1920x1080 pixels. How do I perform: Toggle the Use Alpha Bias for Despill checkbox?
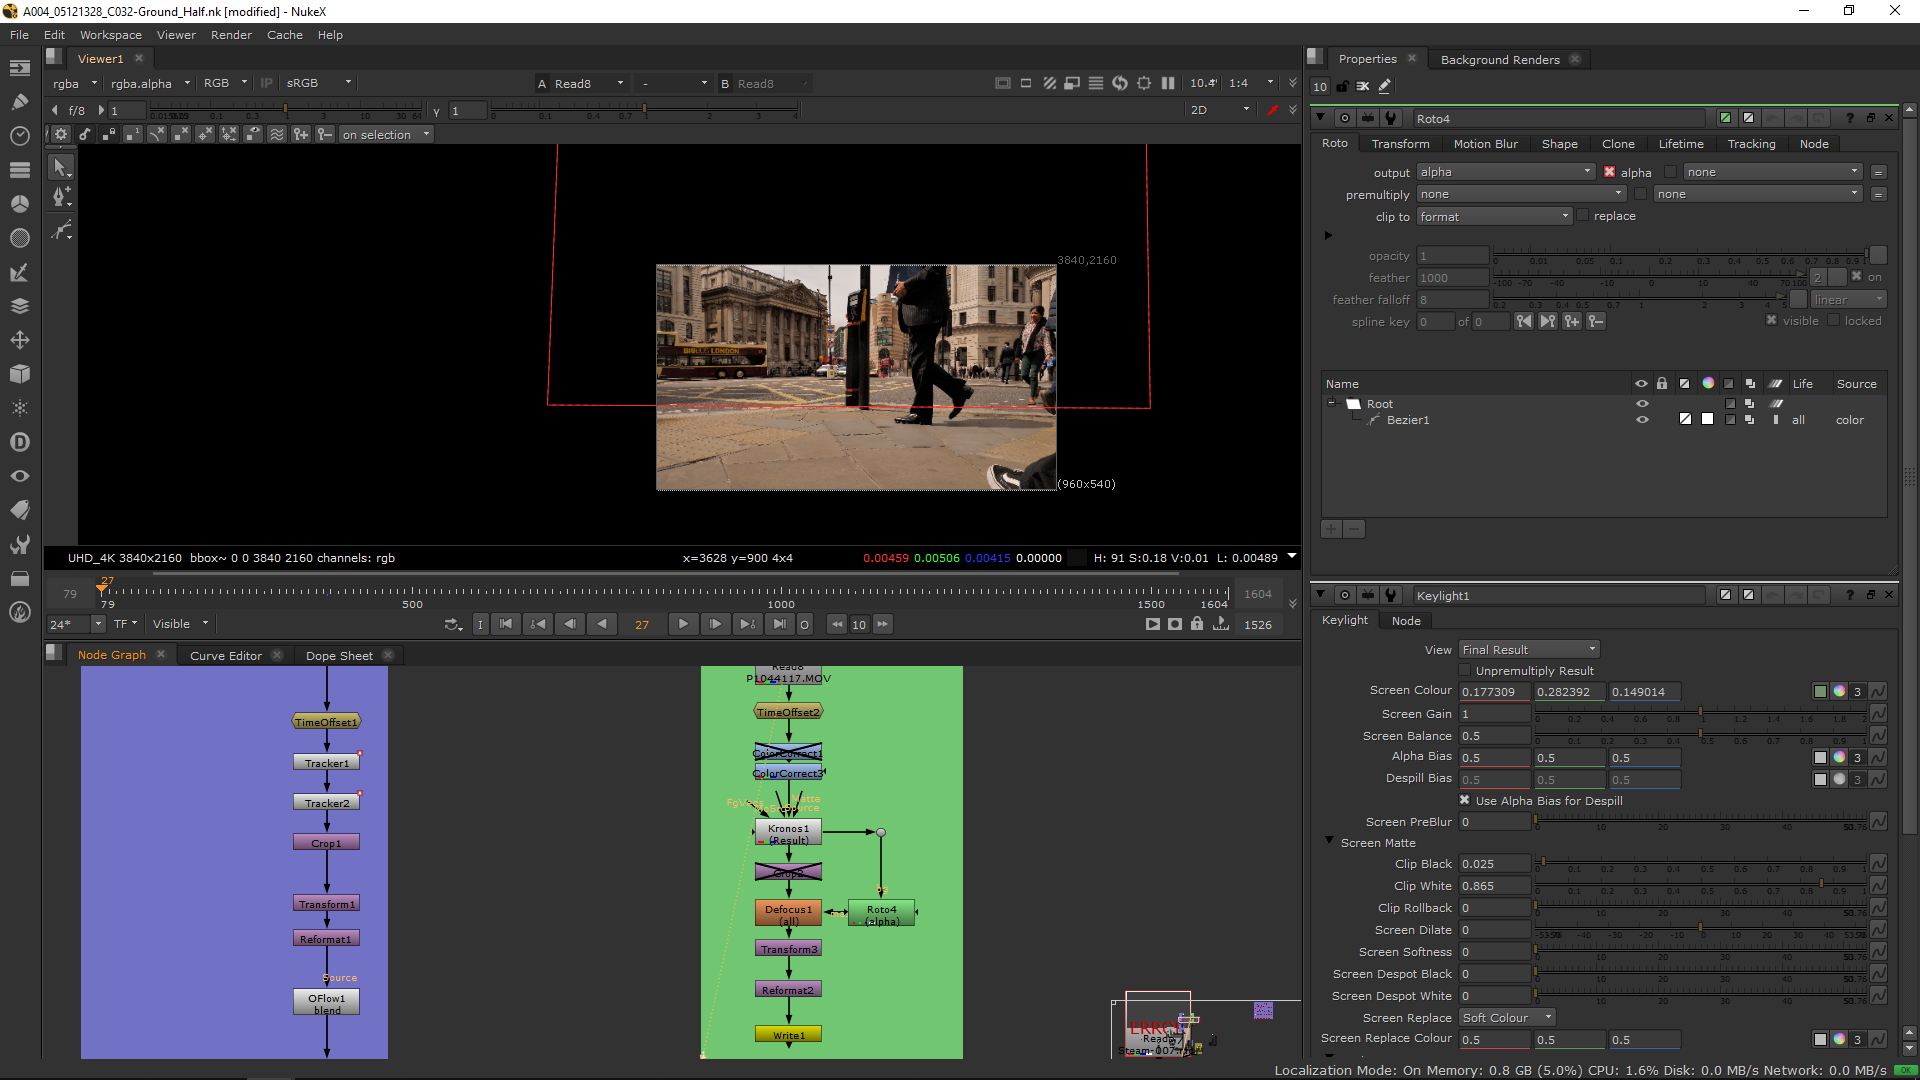click(1465, 801)
